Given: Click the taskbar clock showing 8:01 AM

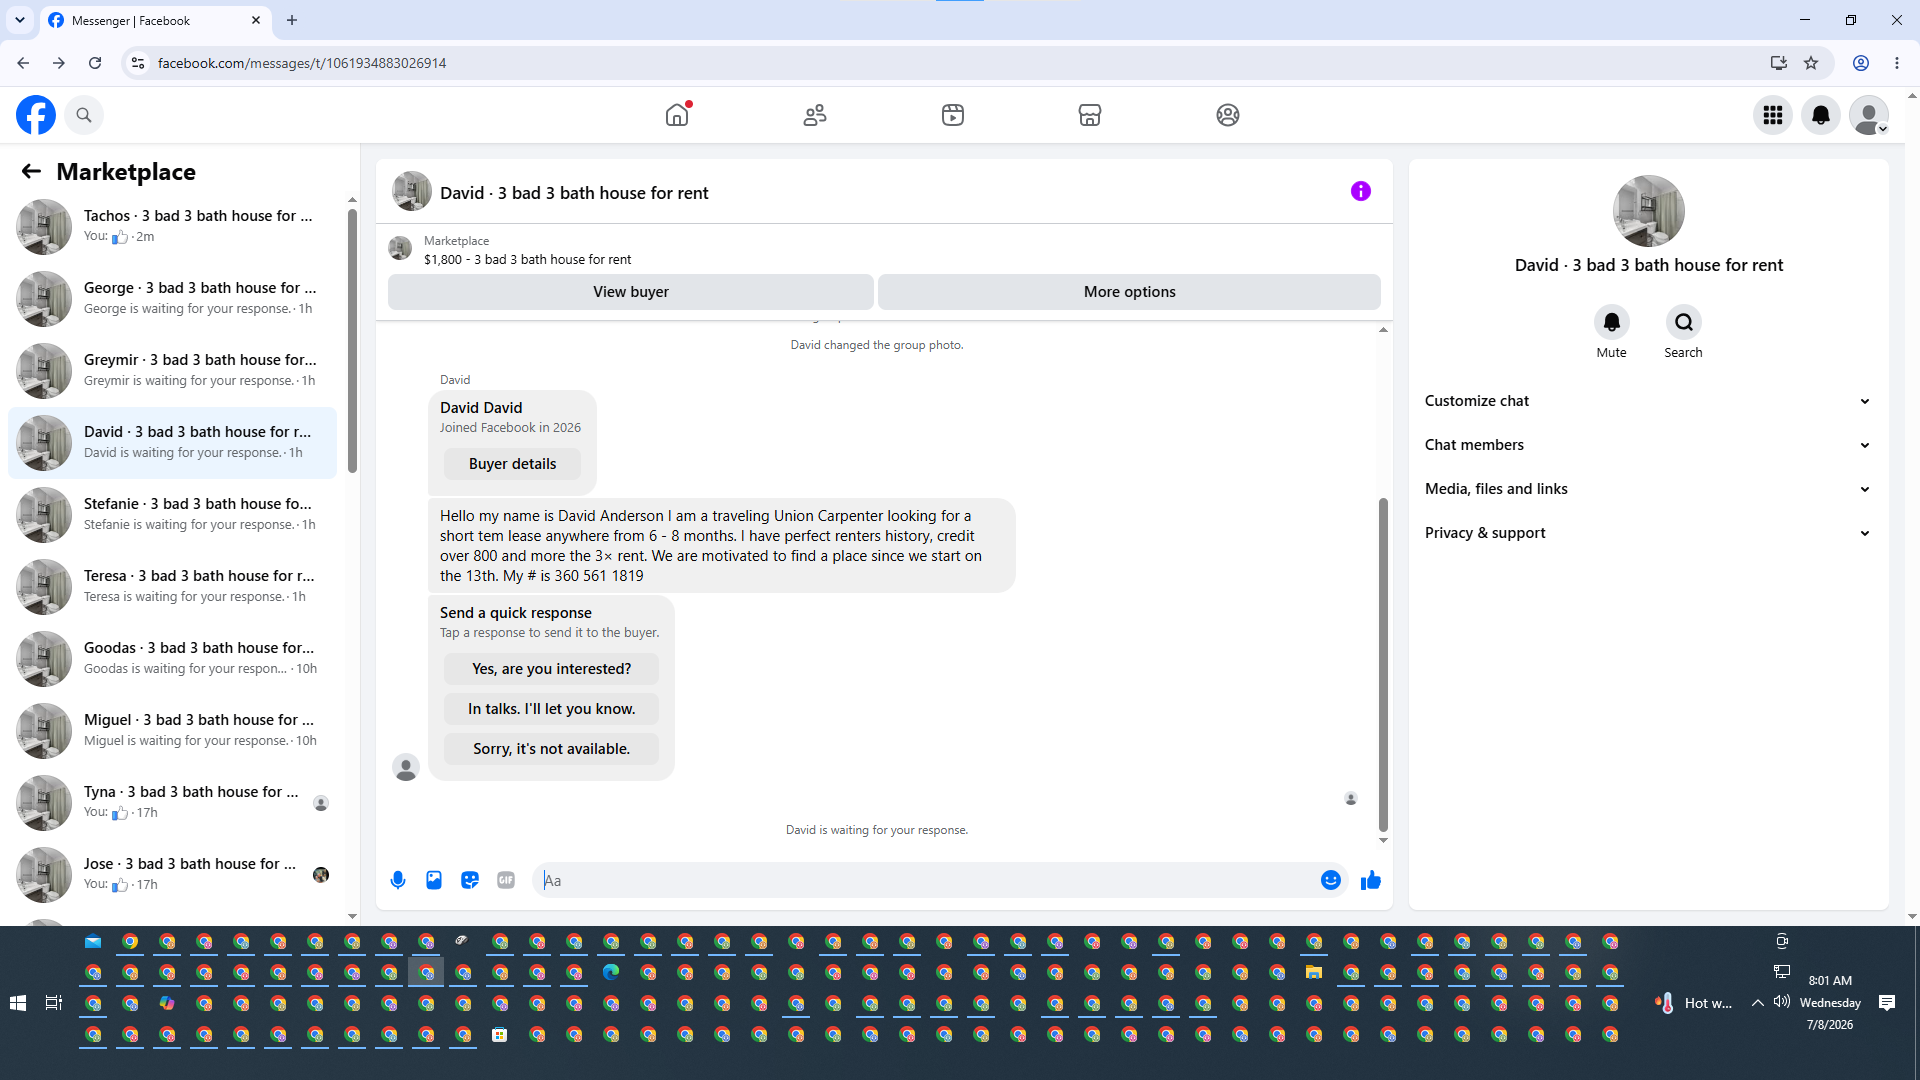Looking at the screenshot, I should 1830,1003.
